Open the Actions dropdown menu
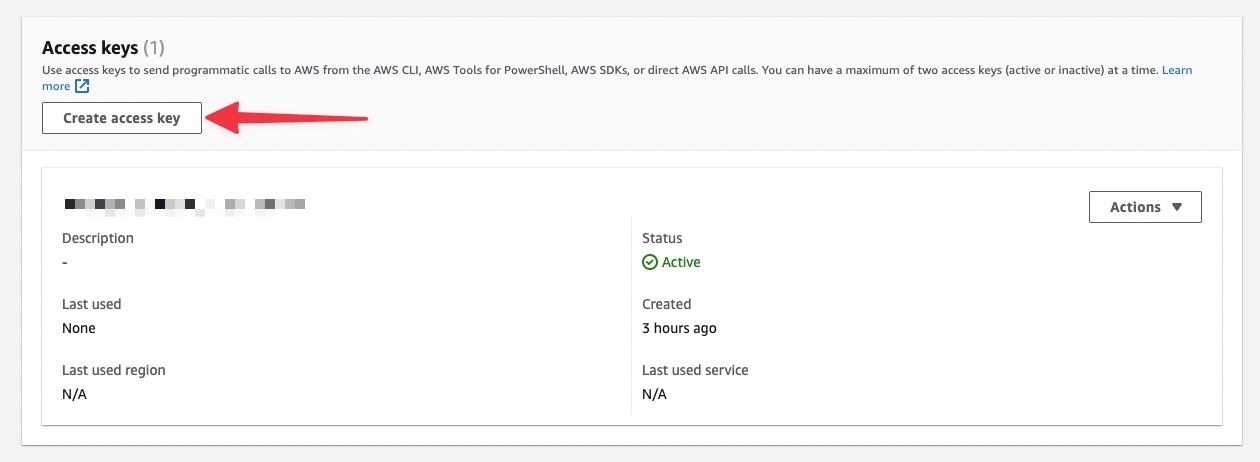The image size is (1260, 462). pos(1144,207)
